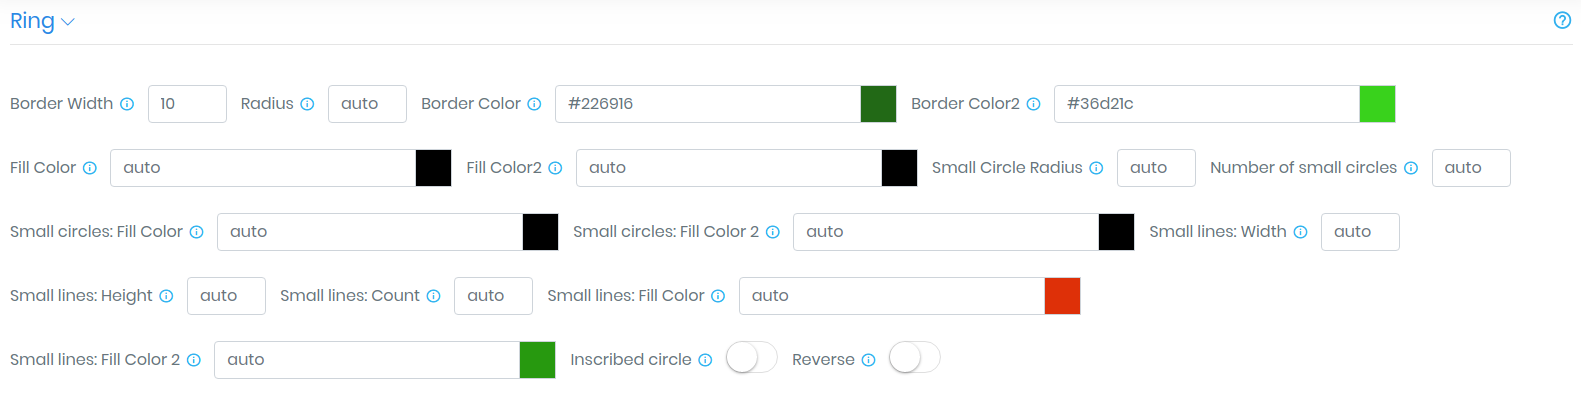Image resolution: width=1581 pixels, height=397 pixels.
Task: Click the info icon next to Reverse
Action: click(868, 360)
